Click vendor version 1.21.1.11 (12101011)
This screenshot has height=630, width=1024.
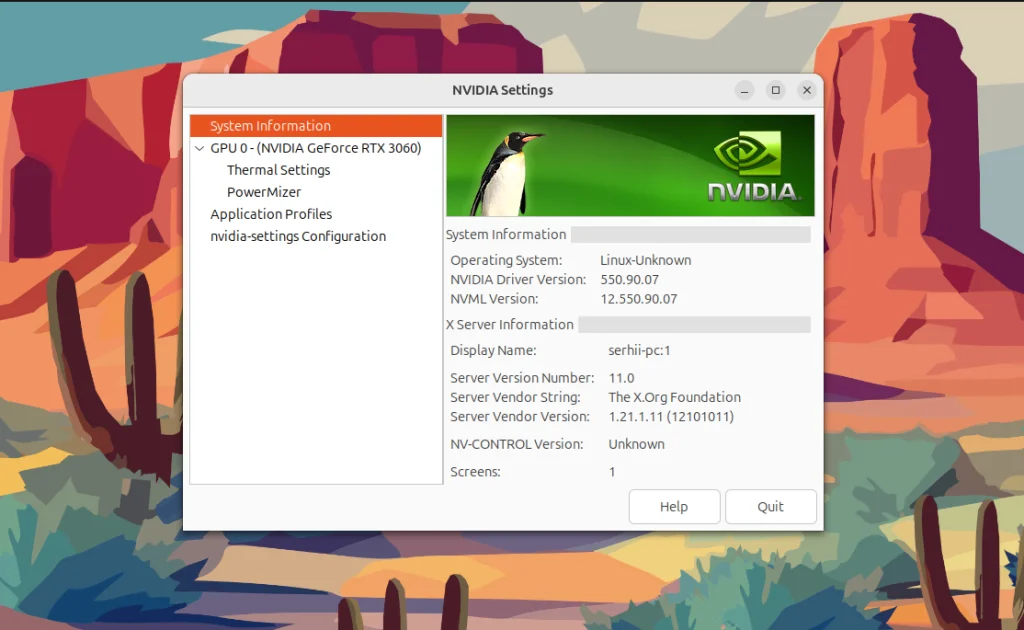click(x=671, y=417)
